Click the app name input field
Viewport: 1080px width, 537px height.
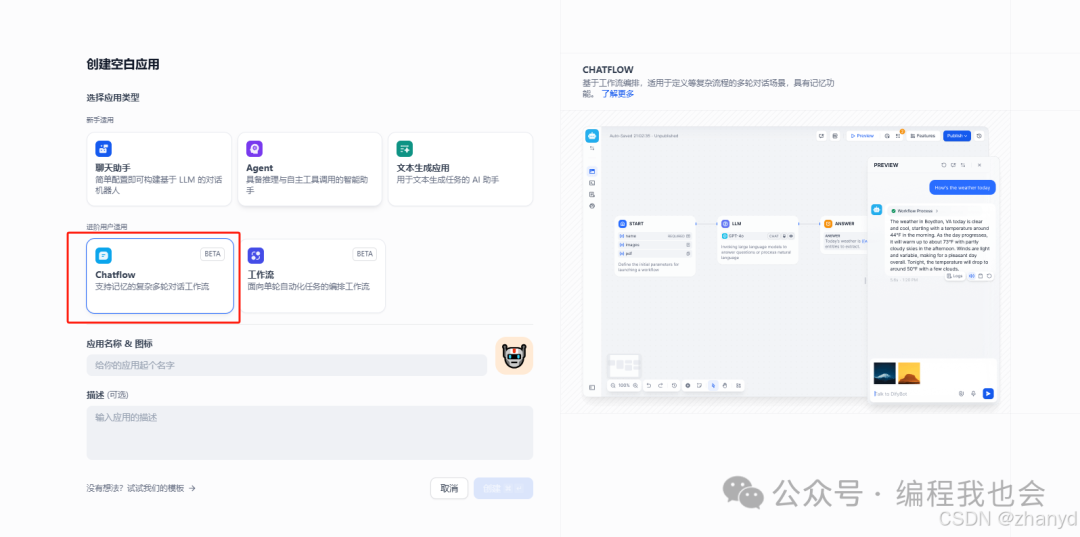[286, 366]
